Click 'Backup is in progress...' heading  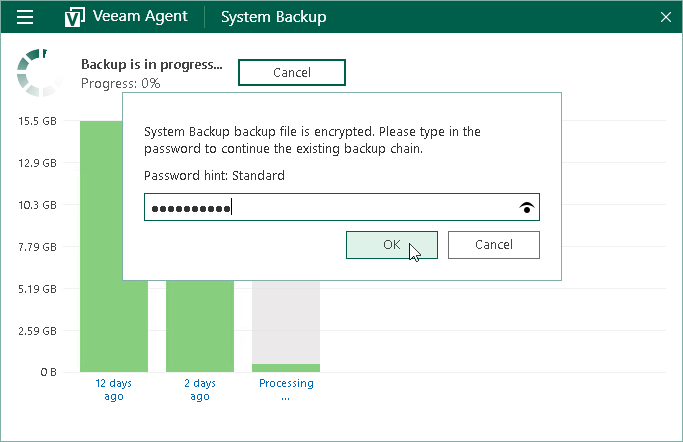point(152,64)
